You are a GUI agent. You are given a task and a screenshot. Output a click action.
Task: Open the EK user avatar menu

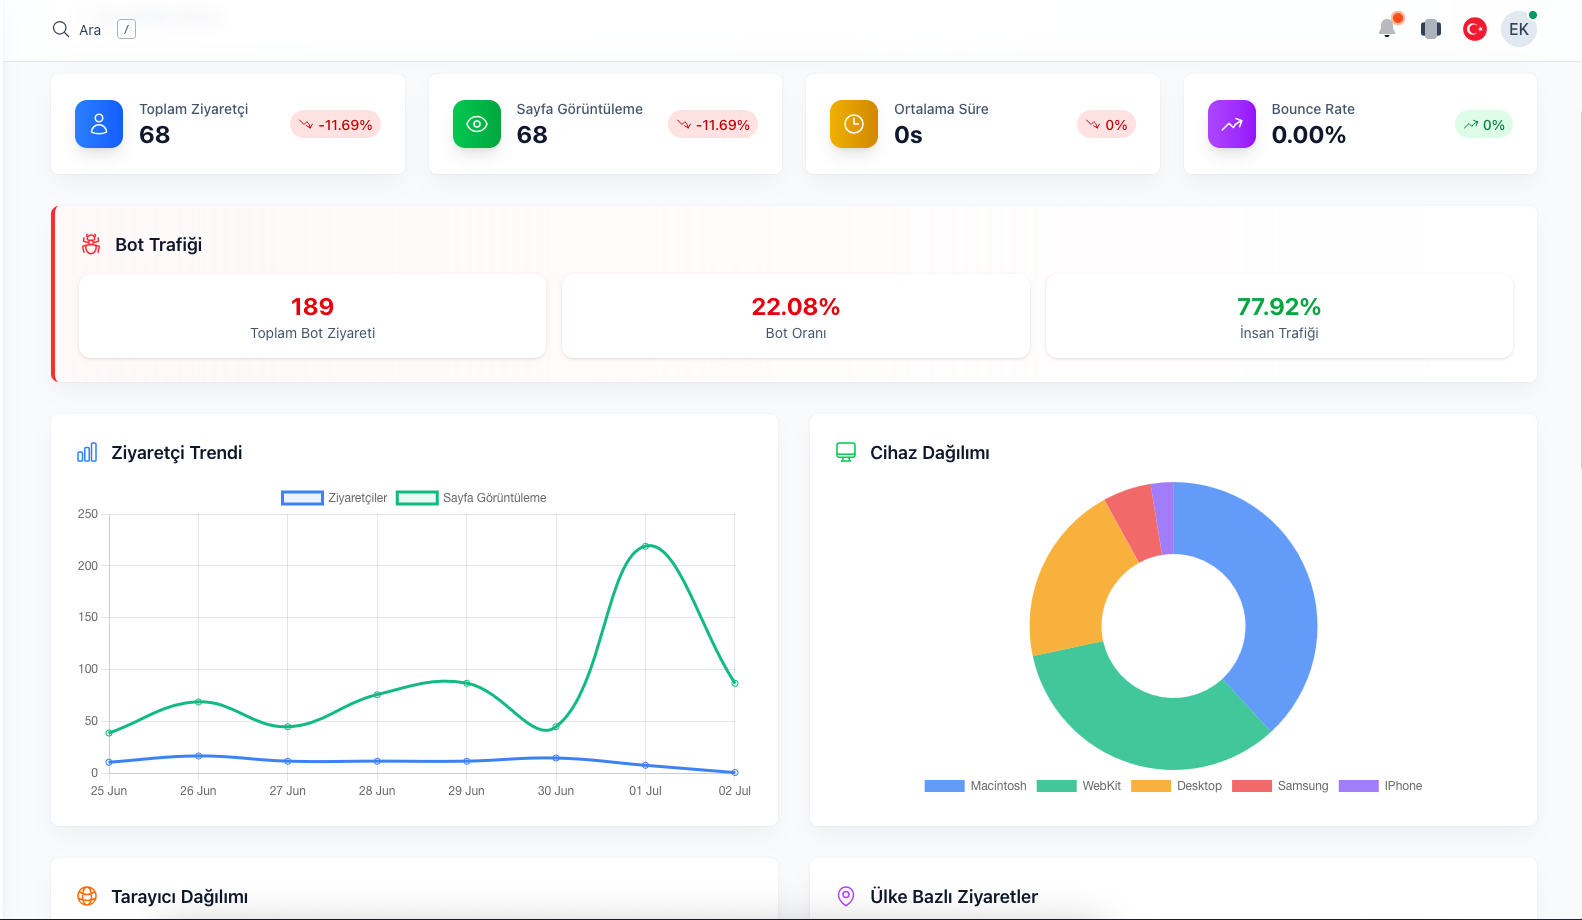coord(1519,29)
